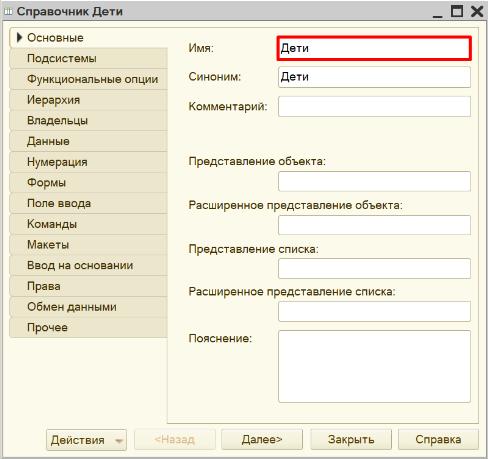Open the Основные tab

[89, 38]
